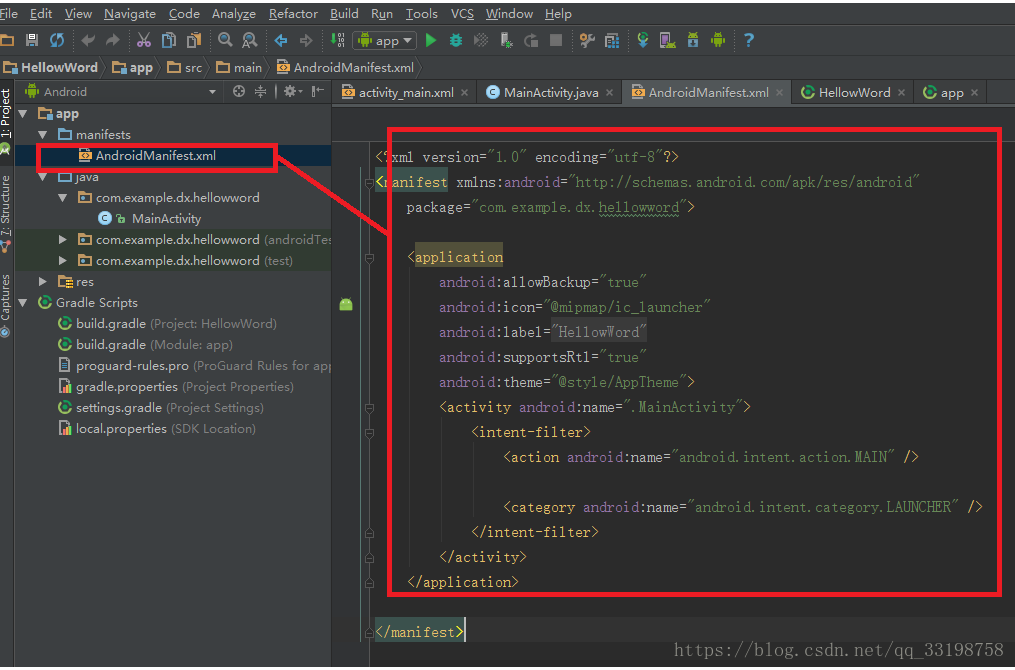Click the Paste clipboard icon

(194, 40)
